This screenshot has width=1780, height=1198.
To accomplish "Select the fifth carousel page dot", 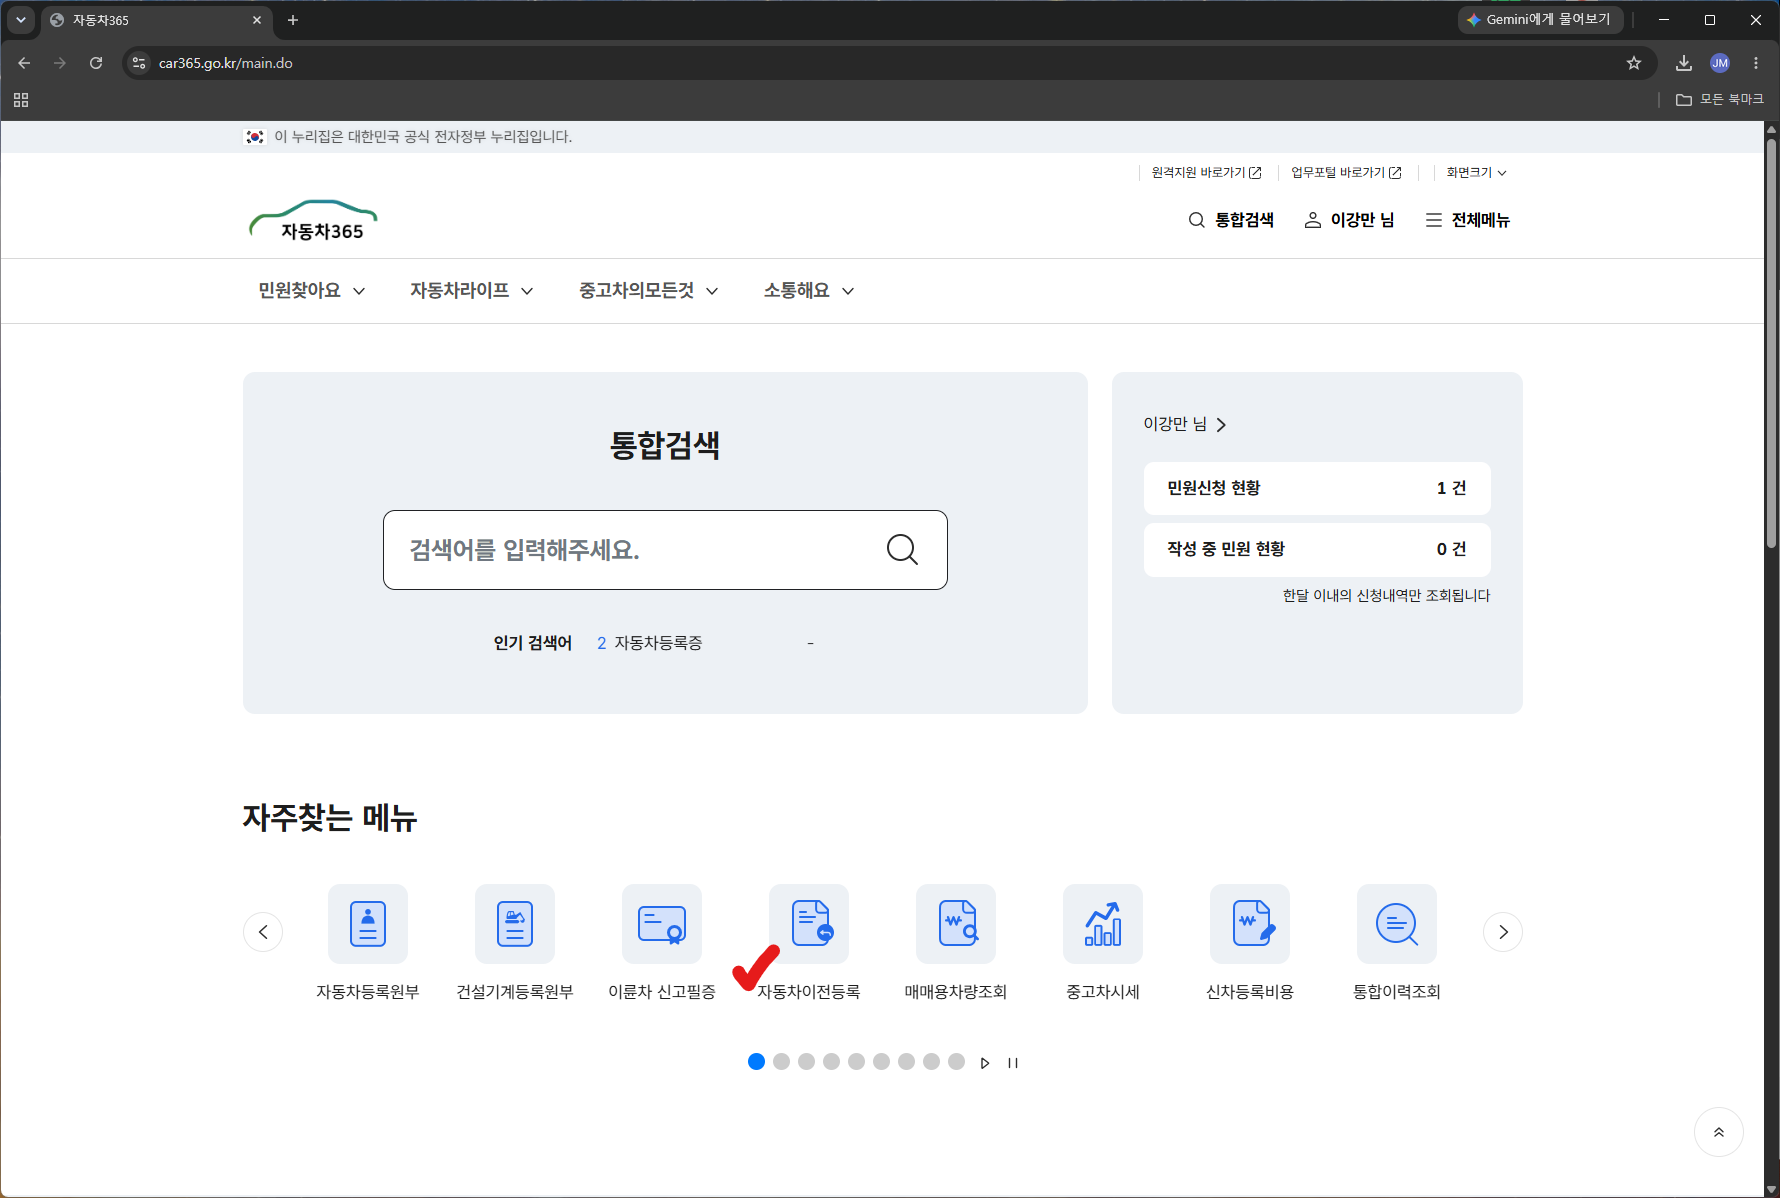I will pyautogui.click(x=857, y=1062).
